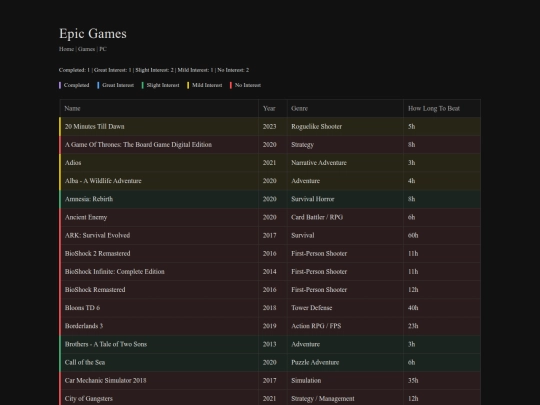Screen dimensions: 540x405
Task: Click year 2018 in Bloons TD 6 row
Action: [x=270, y=308]
